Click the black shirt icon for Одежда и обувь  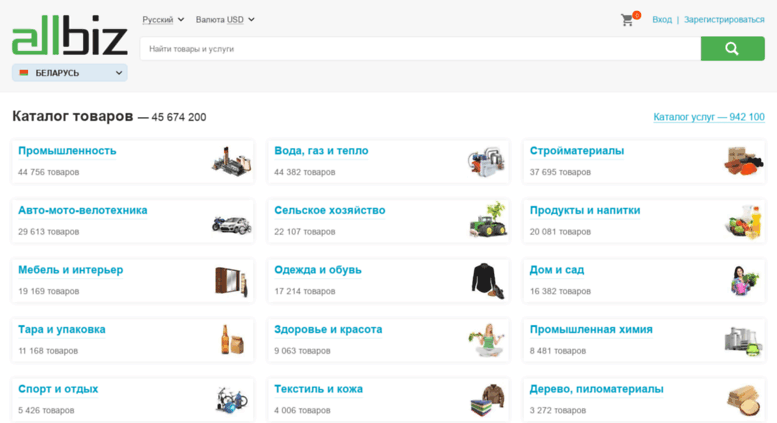point(488,281)
